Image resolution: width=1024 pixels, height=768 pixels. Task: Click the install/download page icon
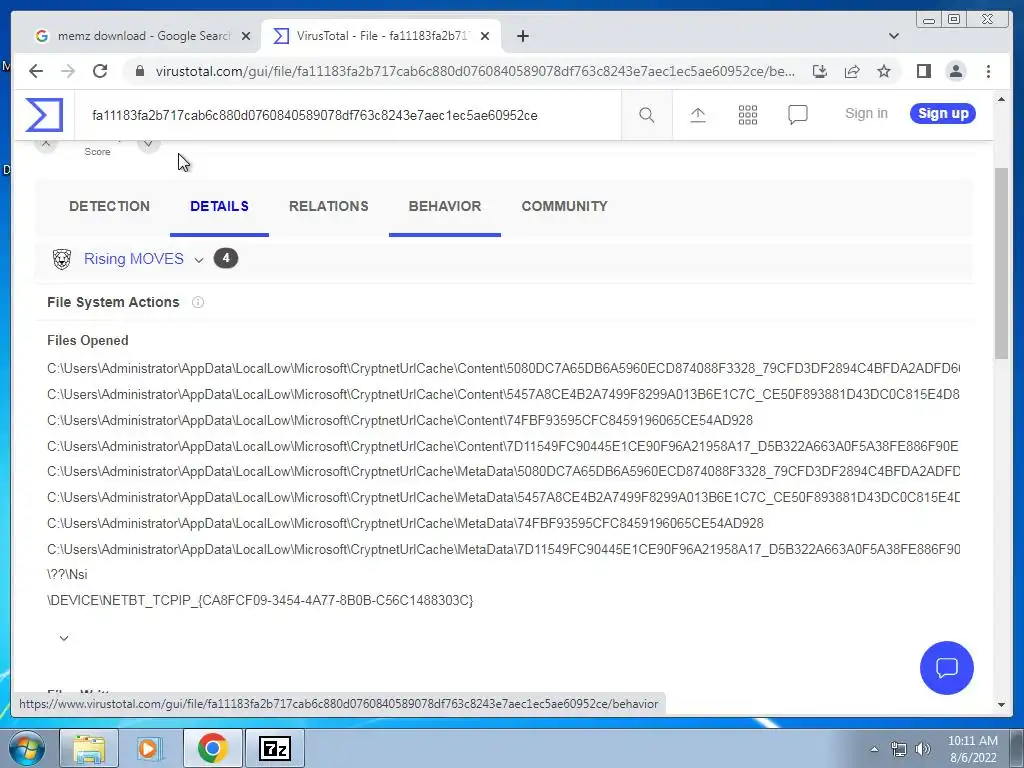(x=820, y=71)
